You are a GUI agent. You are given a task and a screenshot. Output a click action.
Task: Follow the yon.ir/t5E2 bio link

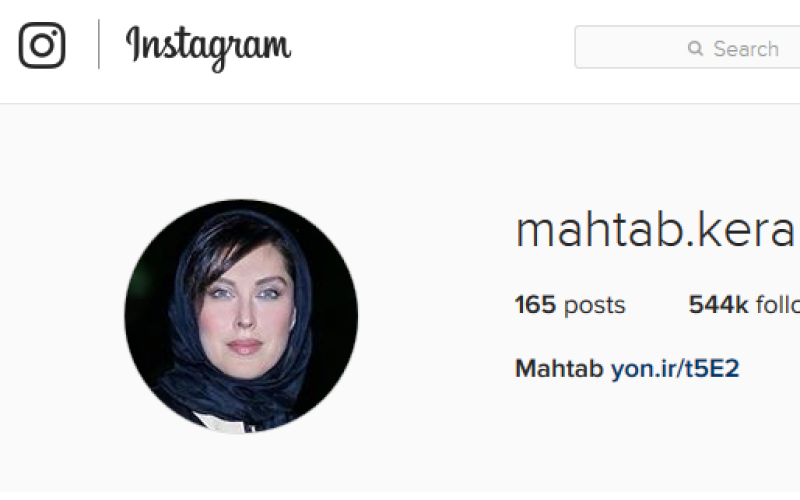pyautogui.click(x=675, y=369)
